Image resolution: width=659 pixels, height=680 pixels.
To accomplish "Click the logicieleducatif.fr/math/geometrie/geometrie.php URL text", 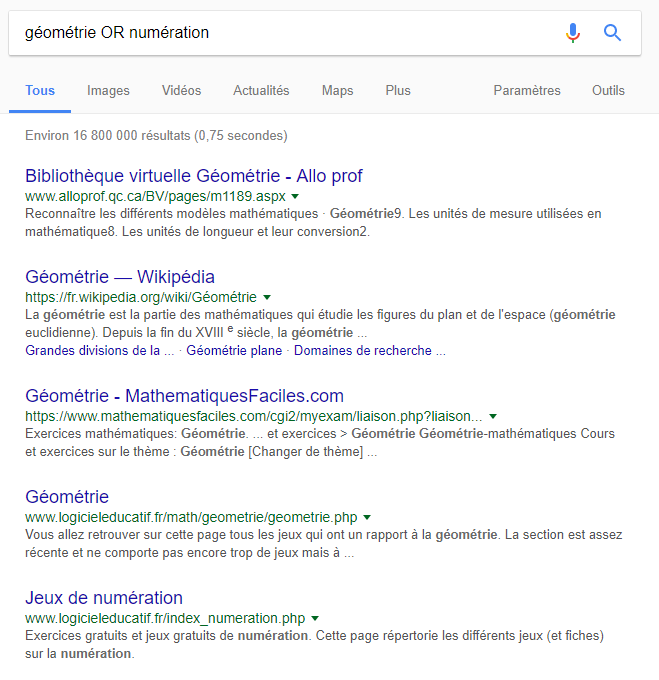I will tap(191, 517).
